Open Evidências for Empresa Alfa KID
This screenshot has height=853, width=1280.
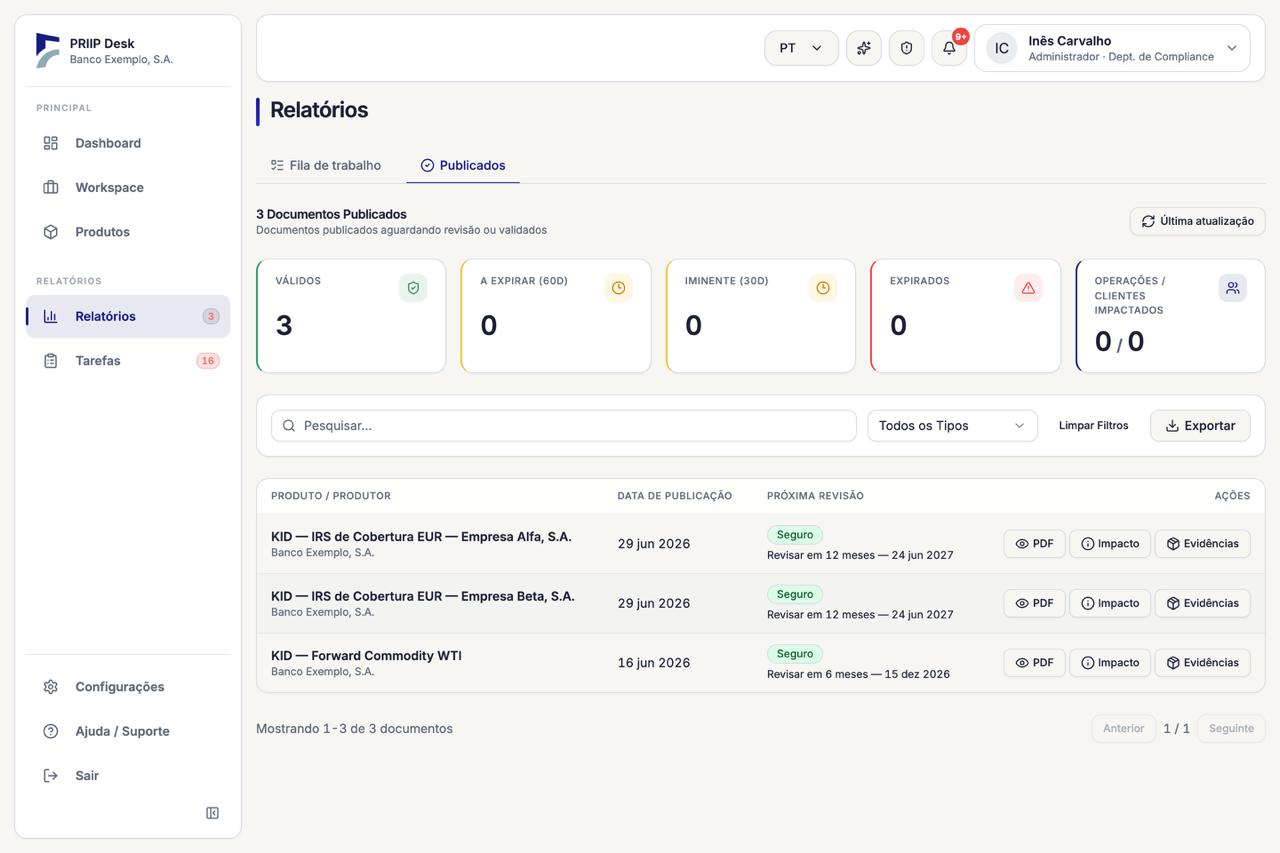click(1203, 544)
